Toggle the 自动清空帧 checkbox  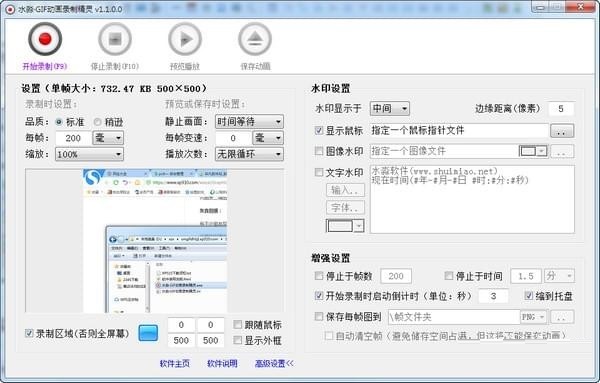tap(329, 336)
